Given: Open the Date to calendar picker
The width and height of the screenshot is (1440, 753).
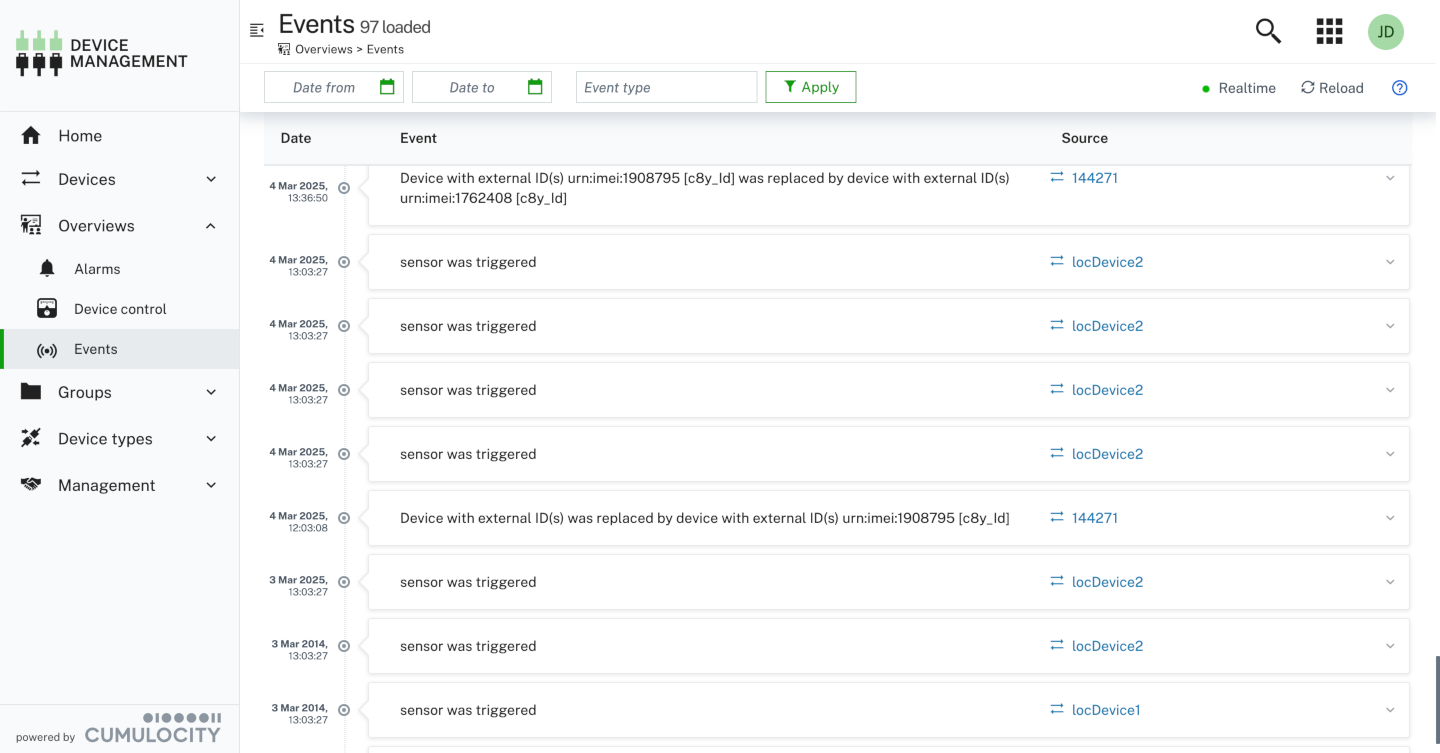Looking at the screenshot, I should click(x=535, y=87).
